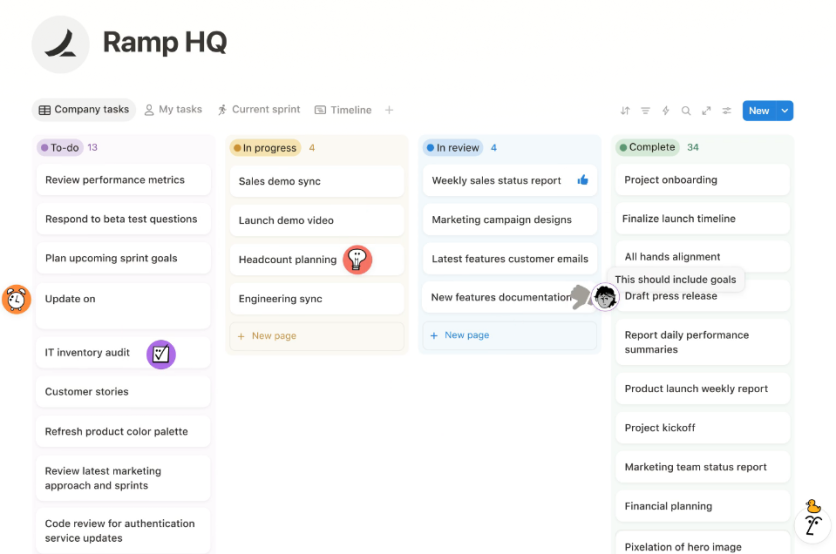
Task: Expand the New button dropdown arrow
Action: click(785, 111)
